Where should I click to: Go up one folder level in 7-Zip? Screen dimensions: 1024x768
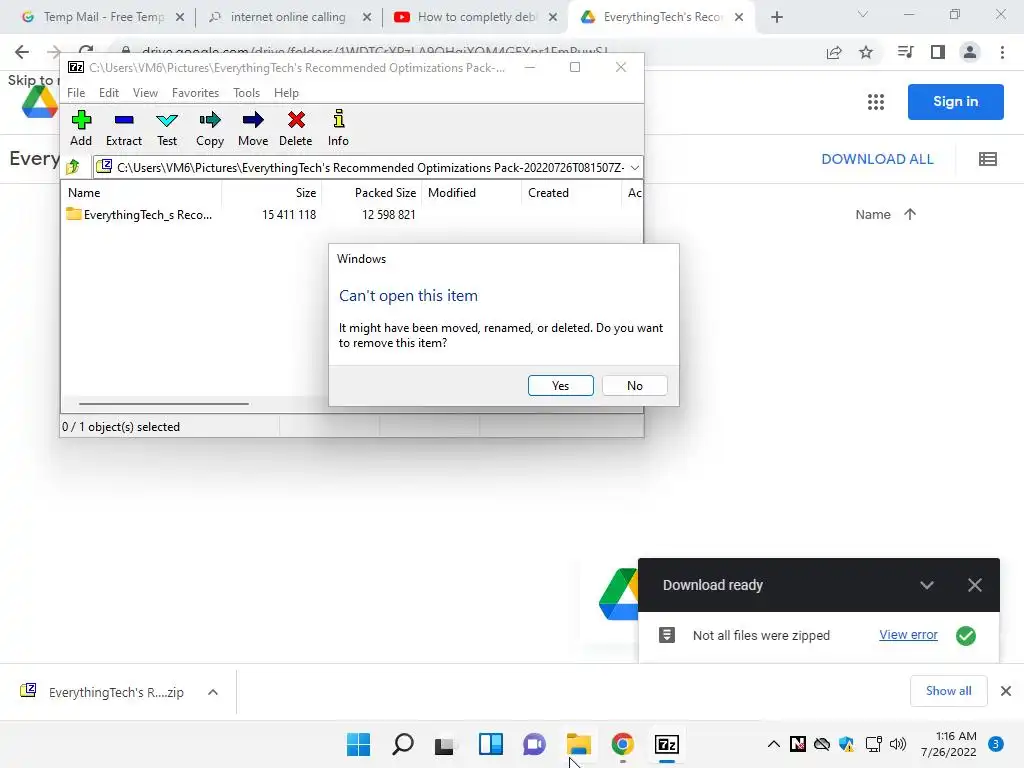pos(73,167)
